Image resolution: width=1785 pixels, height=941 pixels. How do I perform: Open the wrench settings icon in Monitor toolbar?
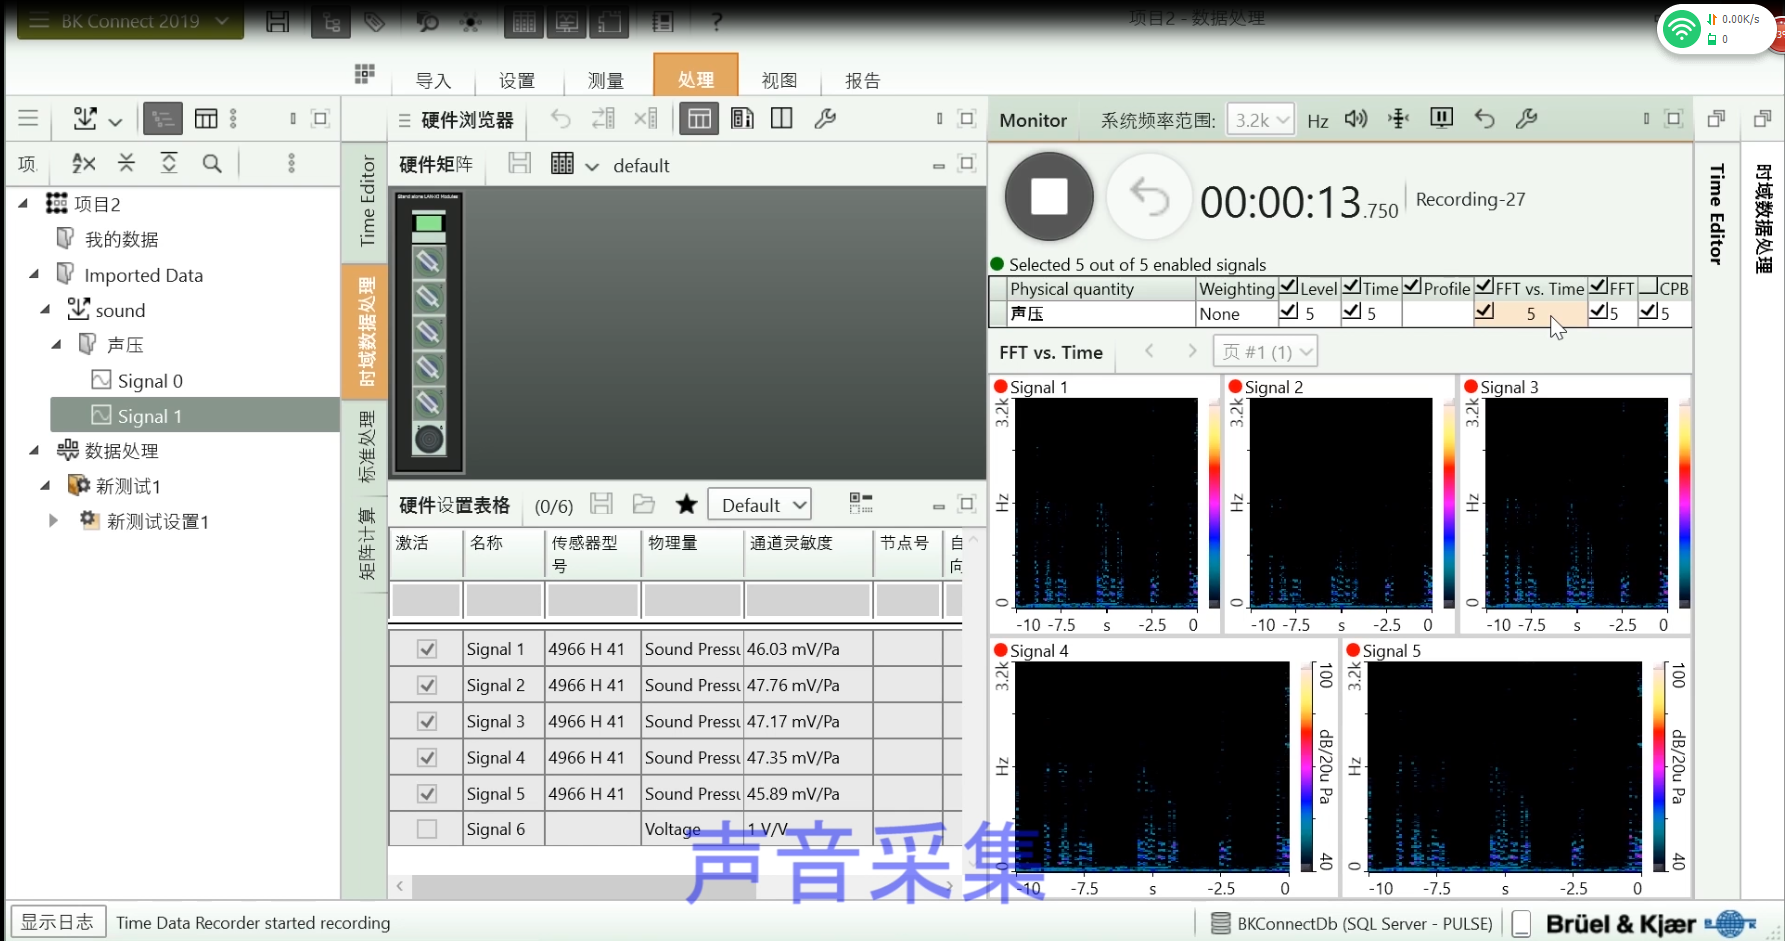tap(1526, 119)
